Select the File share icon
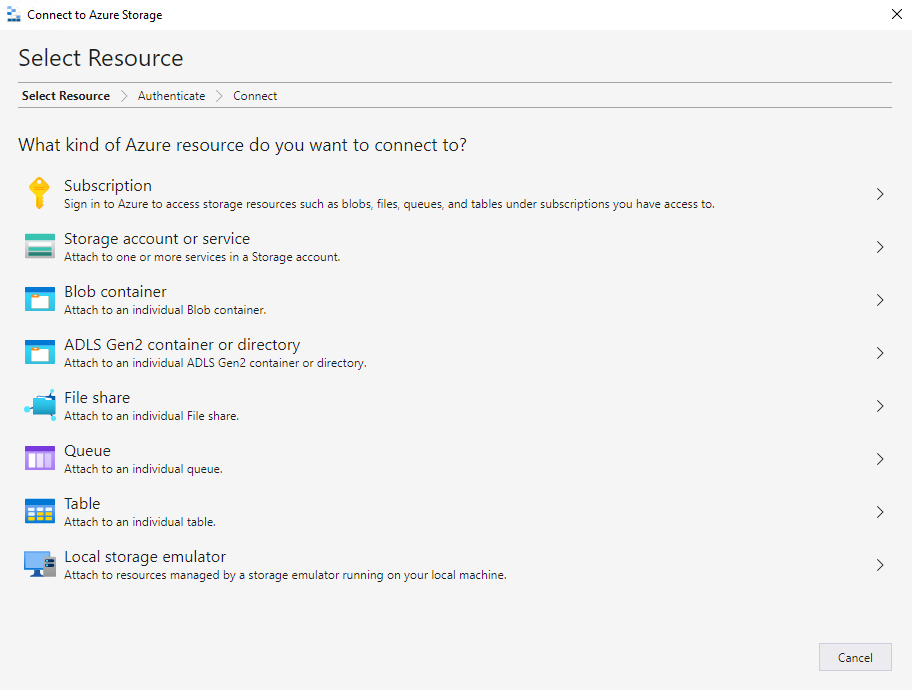 point(40,405)
